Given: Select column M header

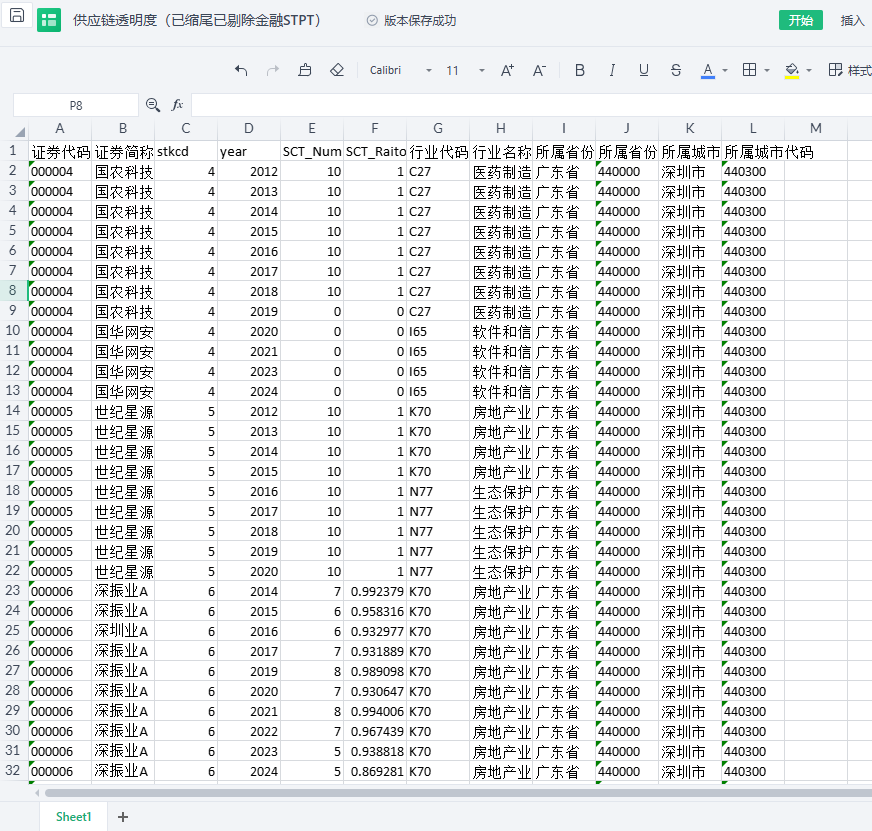Looking at the screenshot, I should tap(815, 128).
